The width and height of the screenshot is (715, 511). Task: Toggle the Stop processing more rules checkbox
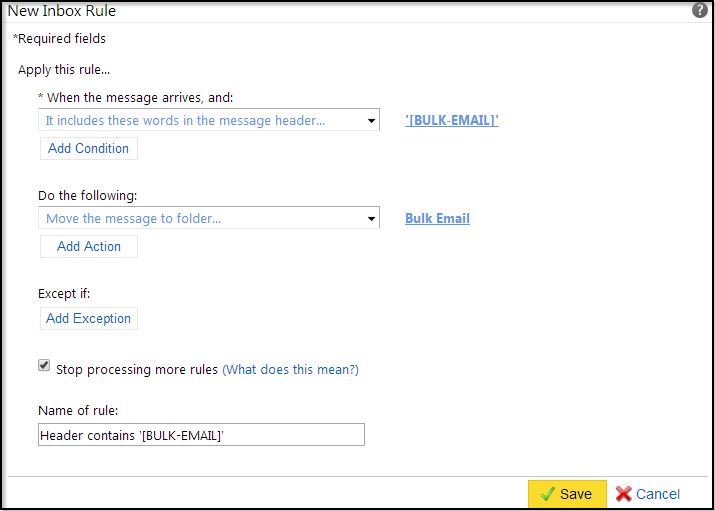(44, 366)
